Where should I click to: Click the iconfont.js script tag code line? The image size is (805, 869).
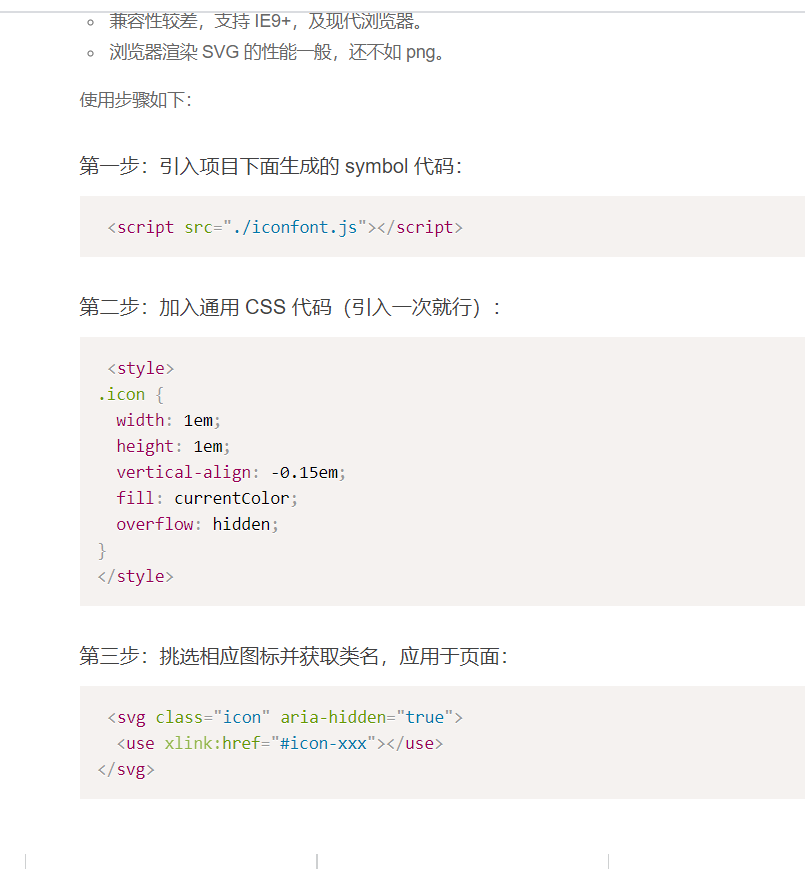[285, 227]
